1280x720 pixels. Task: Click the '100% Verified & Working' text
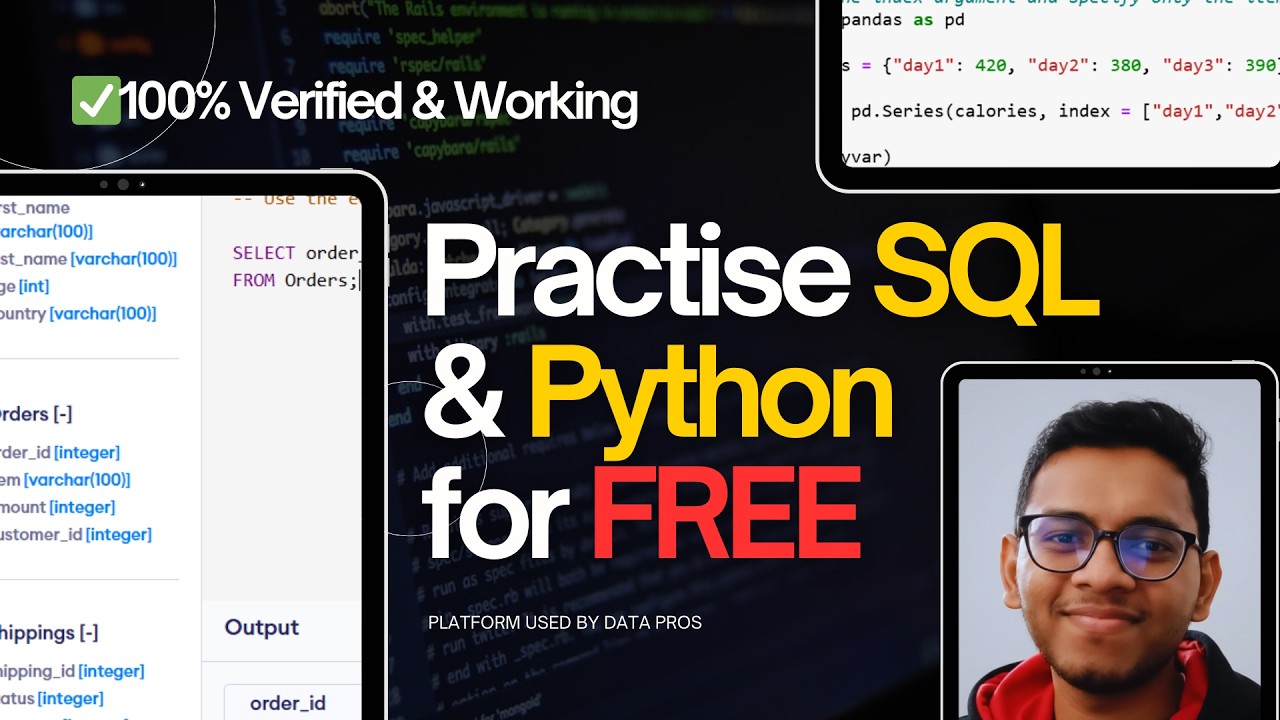pyautogui.click(x=379, y=101)
